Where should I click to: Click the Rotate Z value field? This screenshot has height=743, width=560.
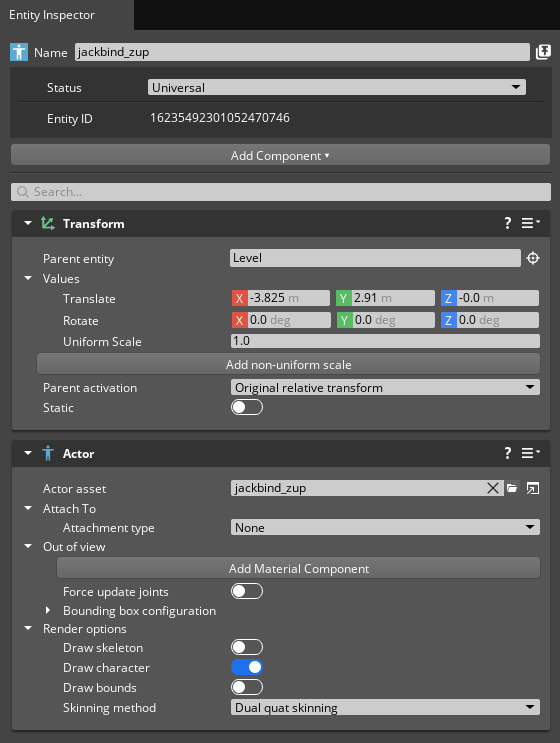pyautogui.click(x=497, y=320)
